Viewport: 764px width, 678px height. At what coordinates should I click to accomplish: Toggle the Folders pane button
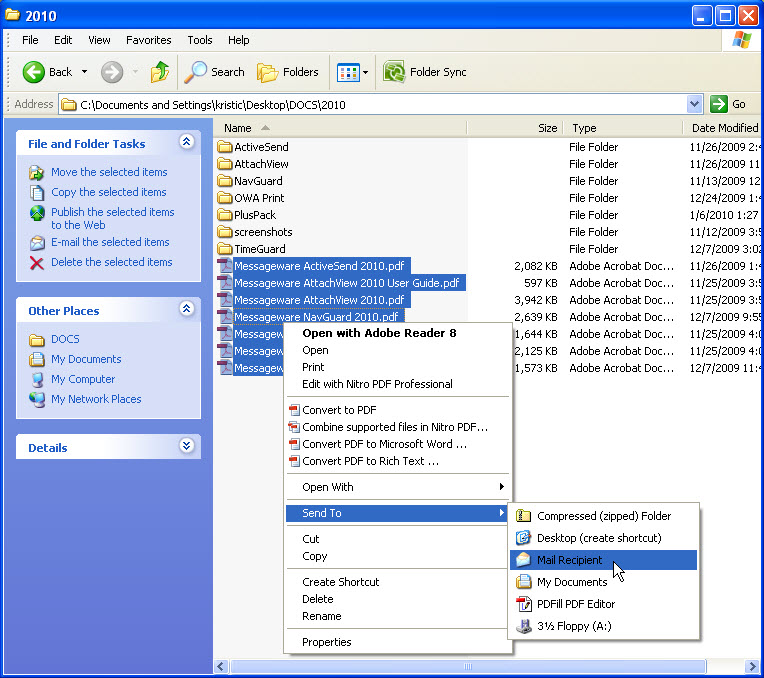tap(287, 72)
